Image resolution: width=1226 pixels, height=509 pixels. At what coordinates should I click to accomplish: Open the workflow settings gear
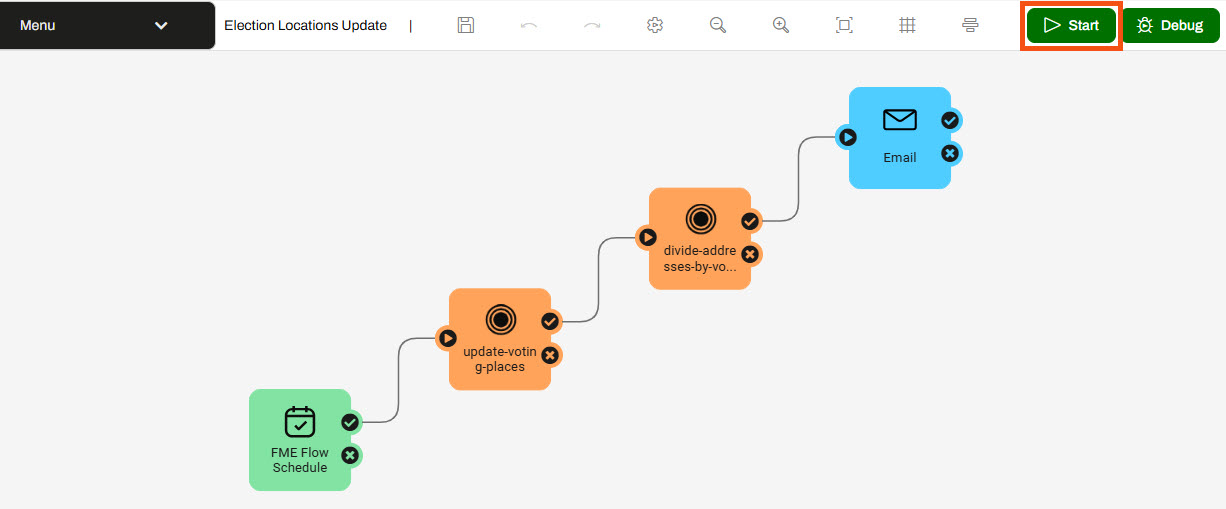pyautogui.click(x=655, y=25)
